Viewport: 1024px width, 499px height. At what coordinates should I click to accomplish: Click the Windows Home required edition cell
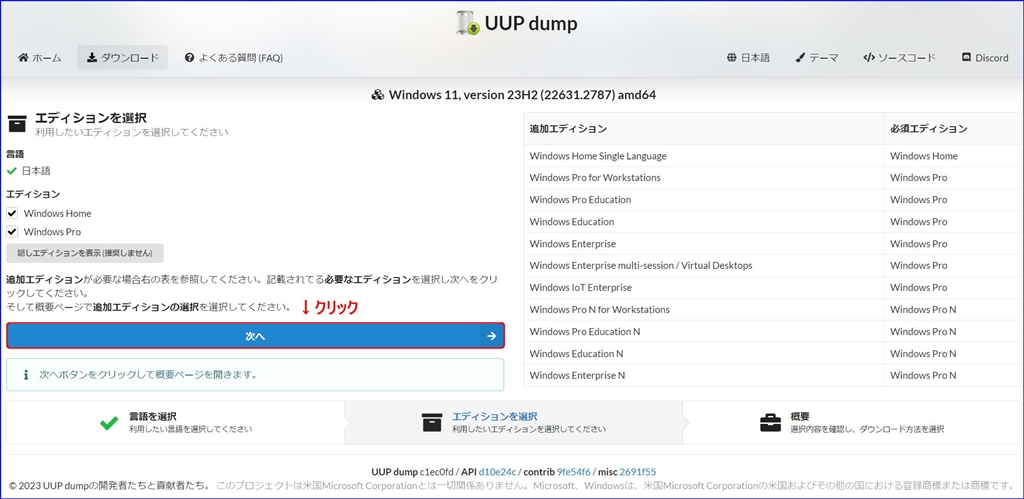point(952,156)
